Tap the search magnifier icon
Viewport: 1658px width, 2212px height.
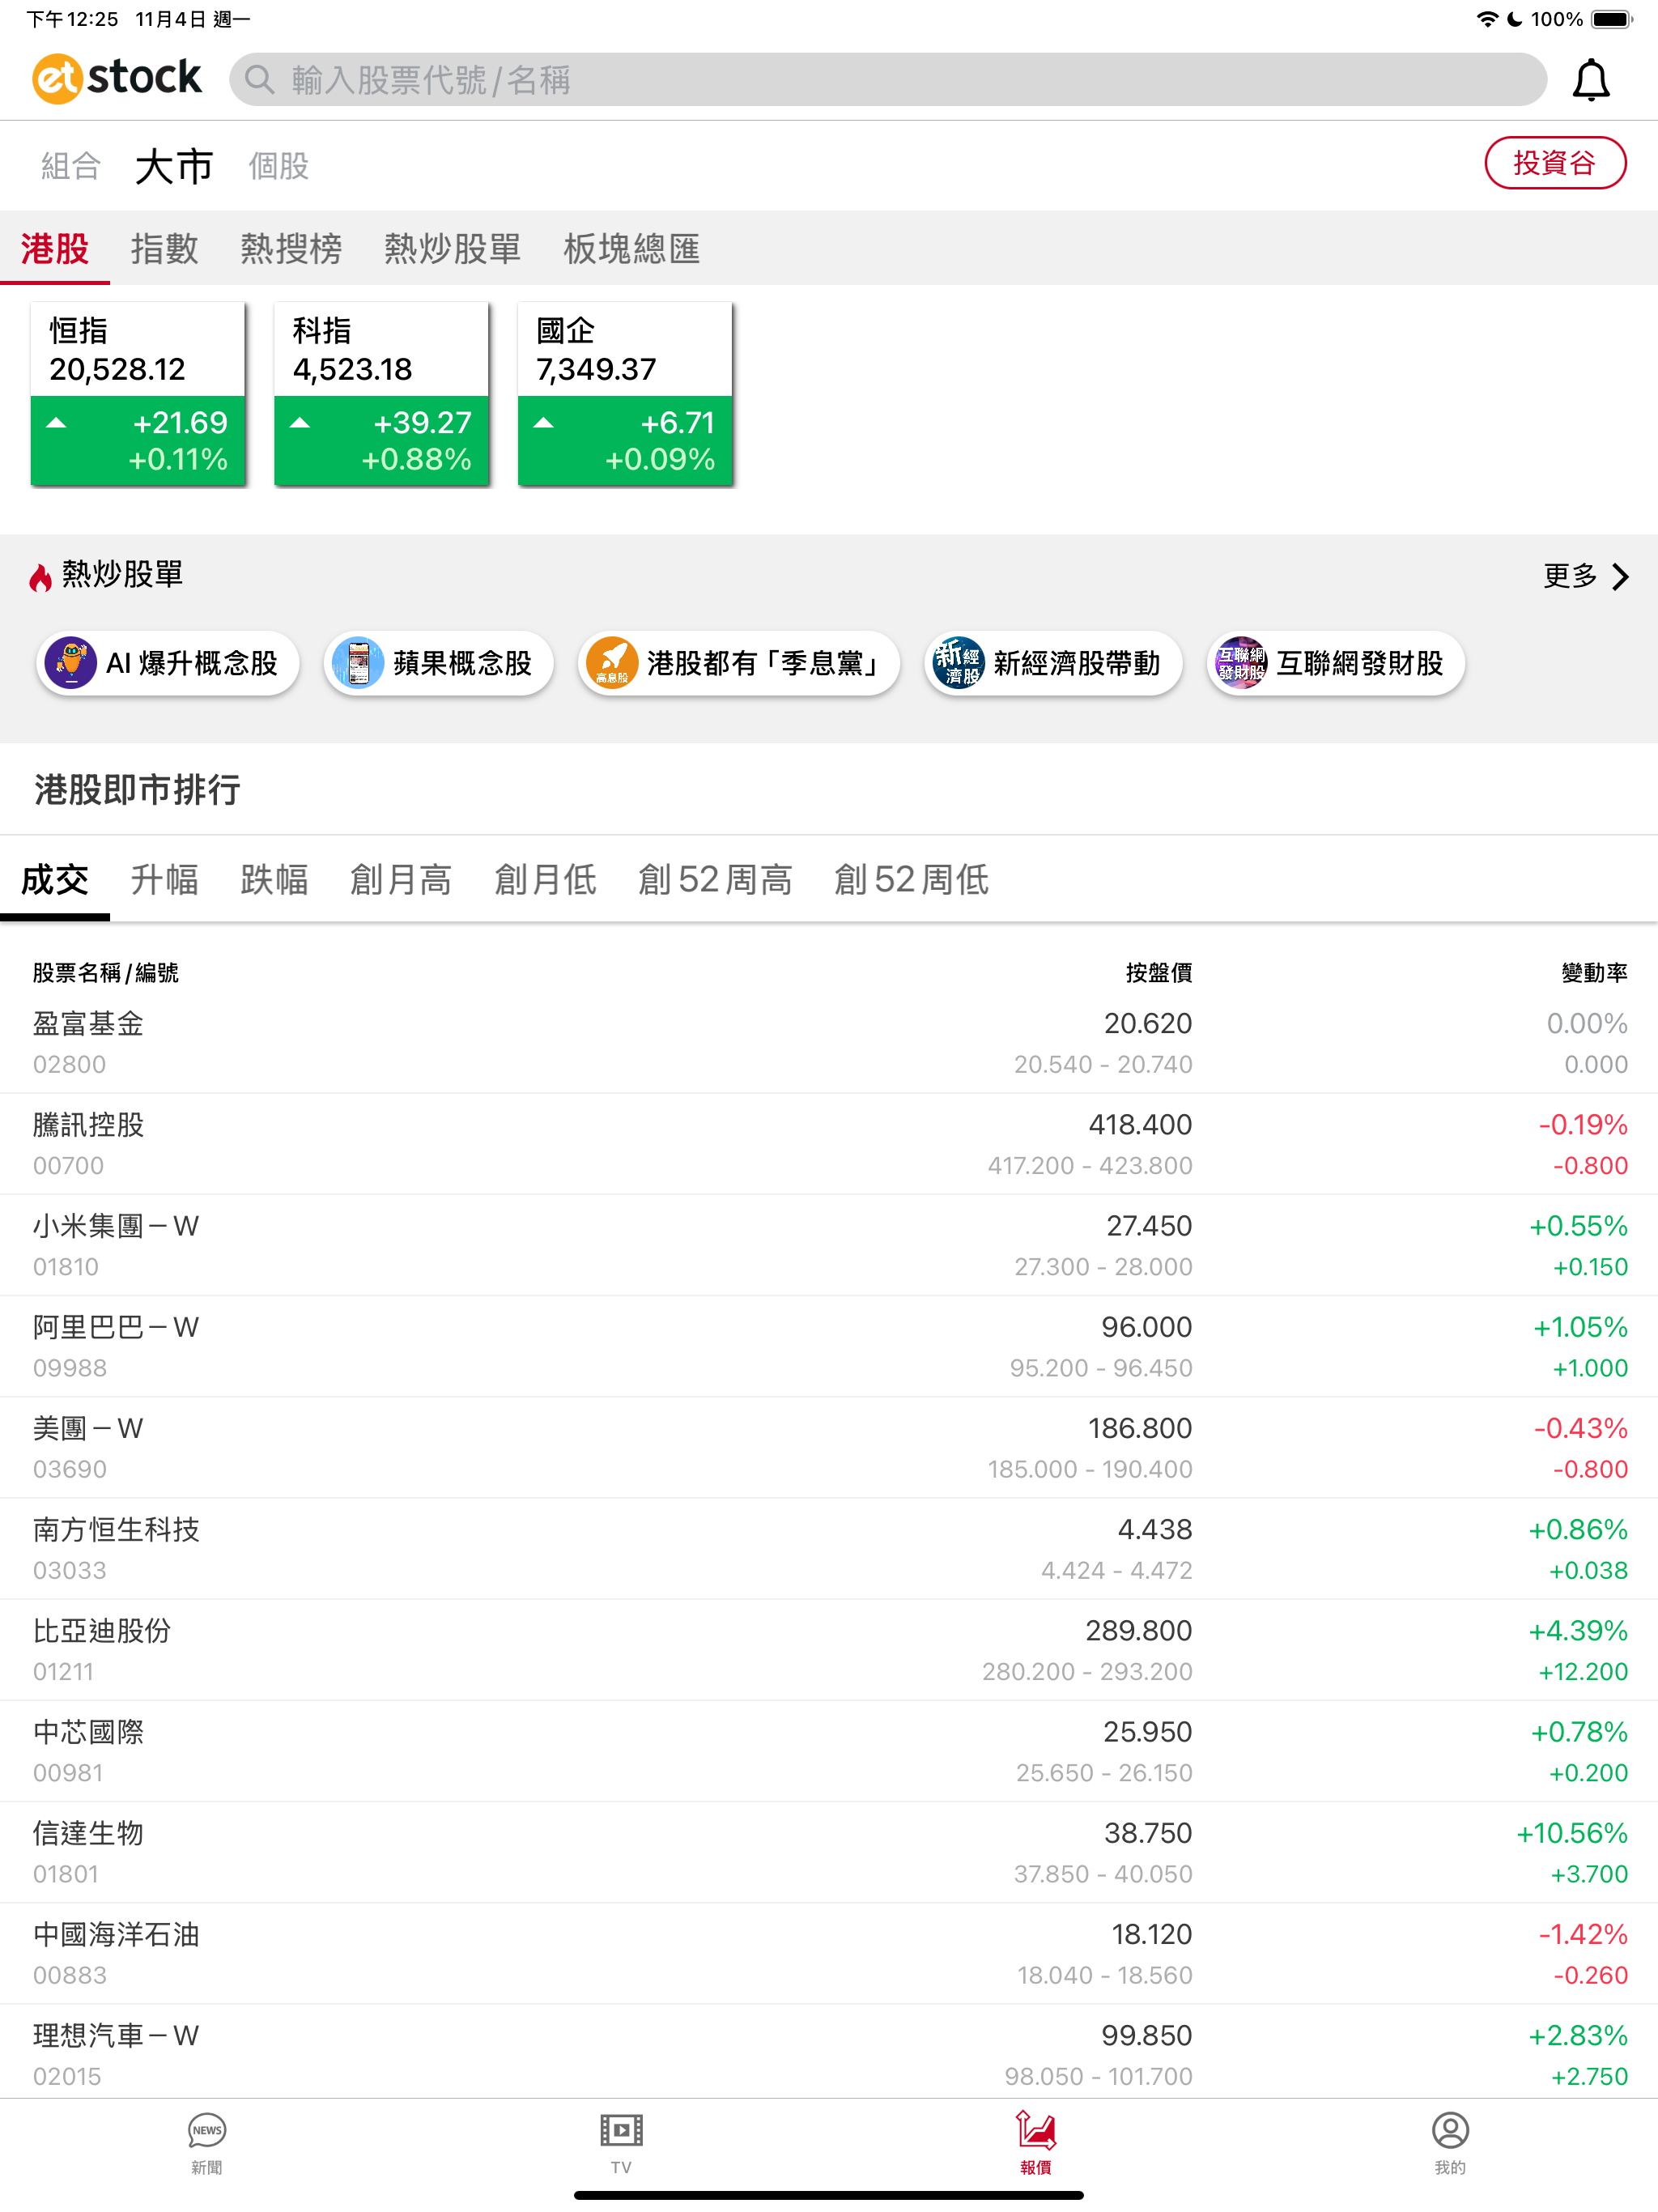click(x=259, y=79)
